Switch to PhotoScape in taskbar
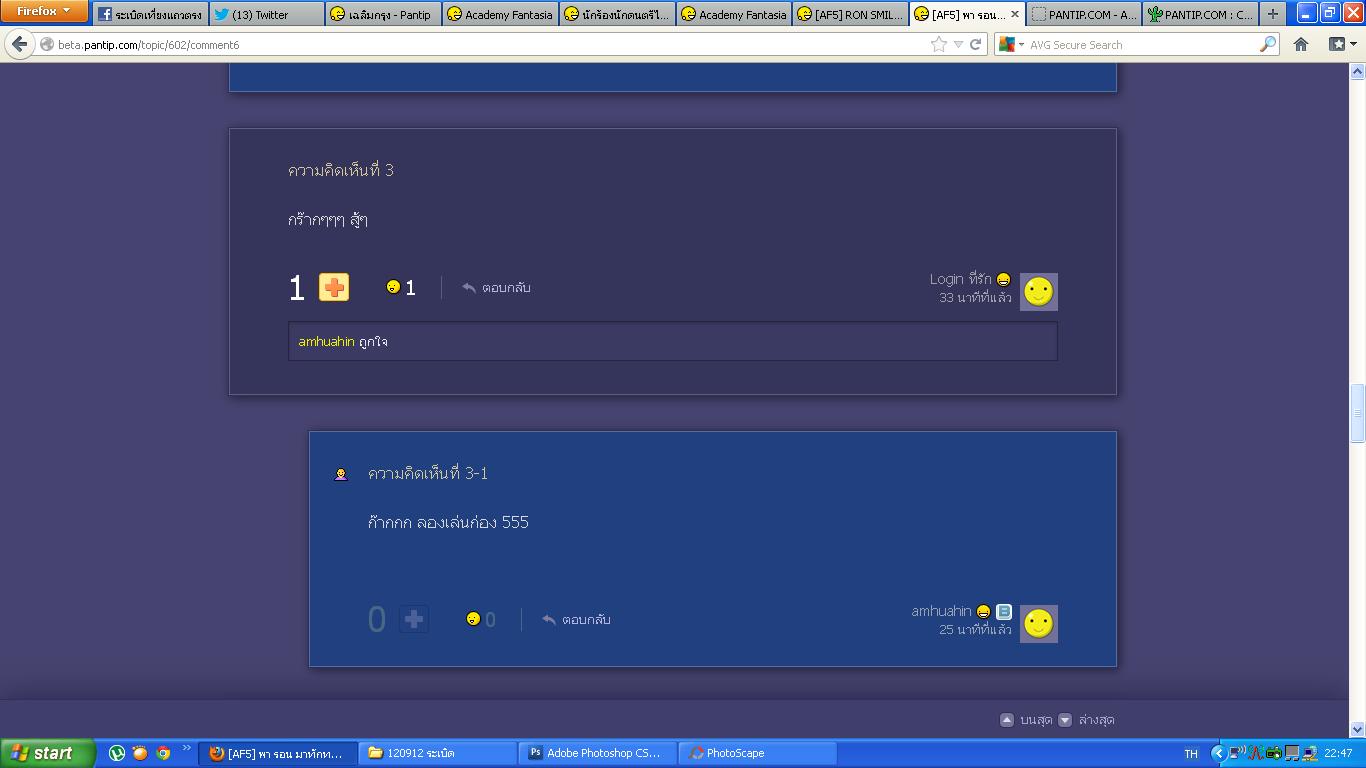Viewport: 1366px width, 768px height. point(757,753)
